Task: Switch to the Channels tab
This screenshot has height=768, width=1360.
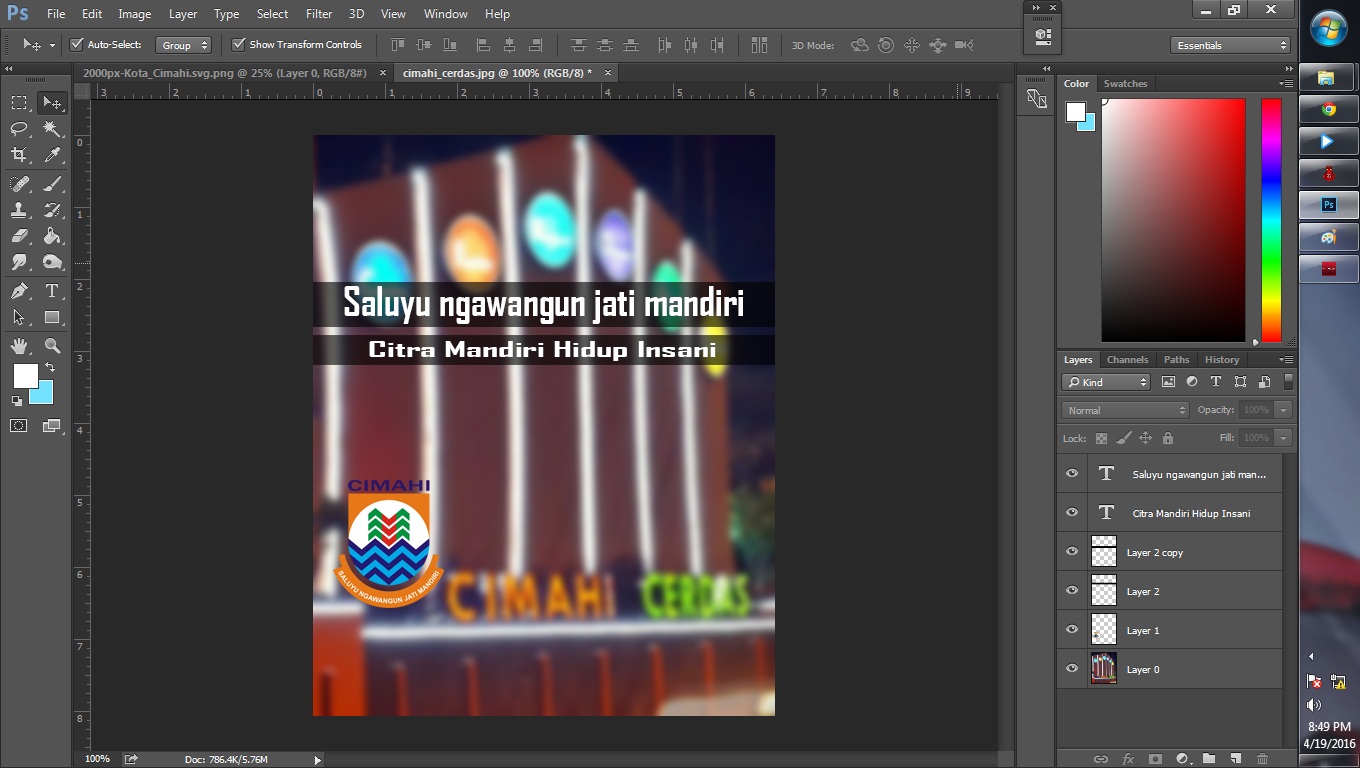Action: pyautogui.click(x=1127, y=359)
